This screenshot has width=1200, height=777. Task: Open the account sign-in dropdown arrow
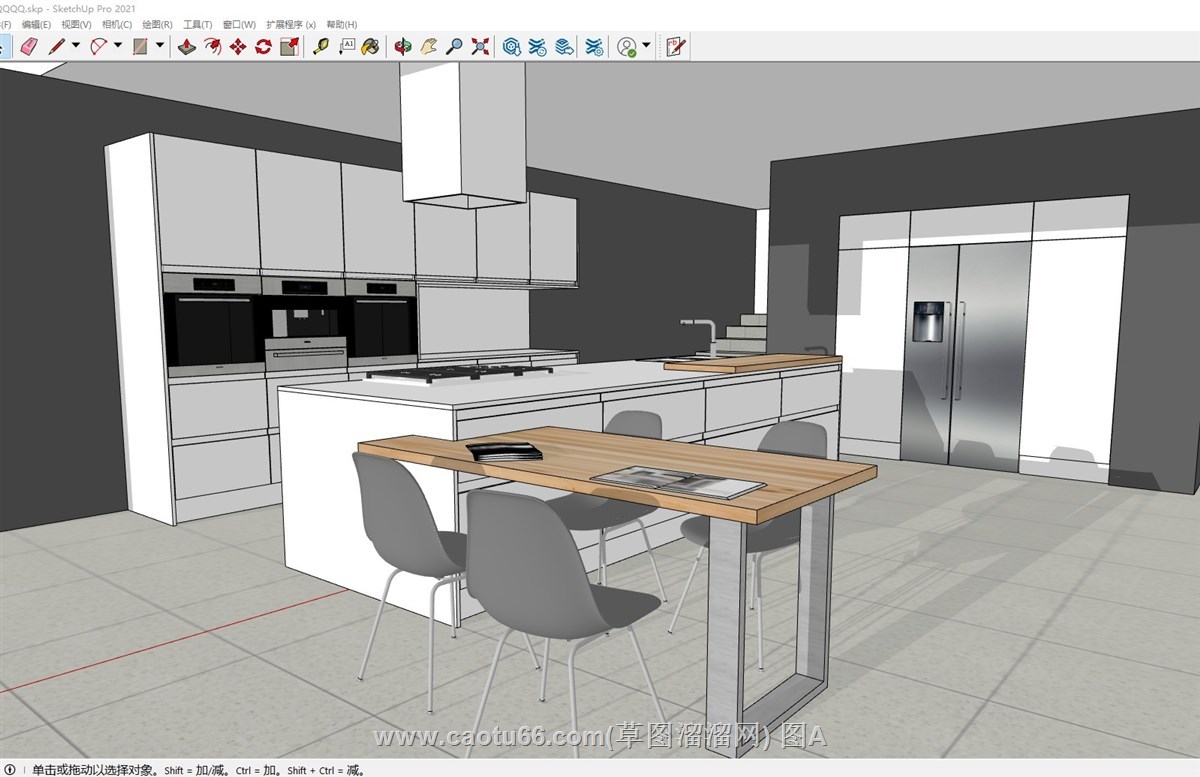pos(646,46)
